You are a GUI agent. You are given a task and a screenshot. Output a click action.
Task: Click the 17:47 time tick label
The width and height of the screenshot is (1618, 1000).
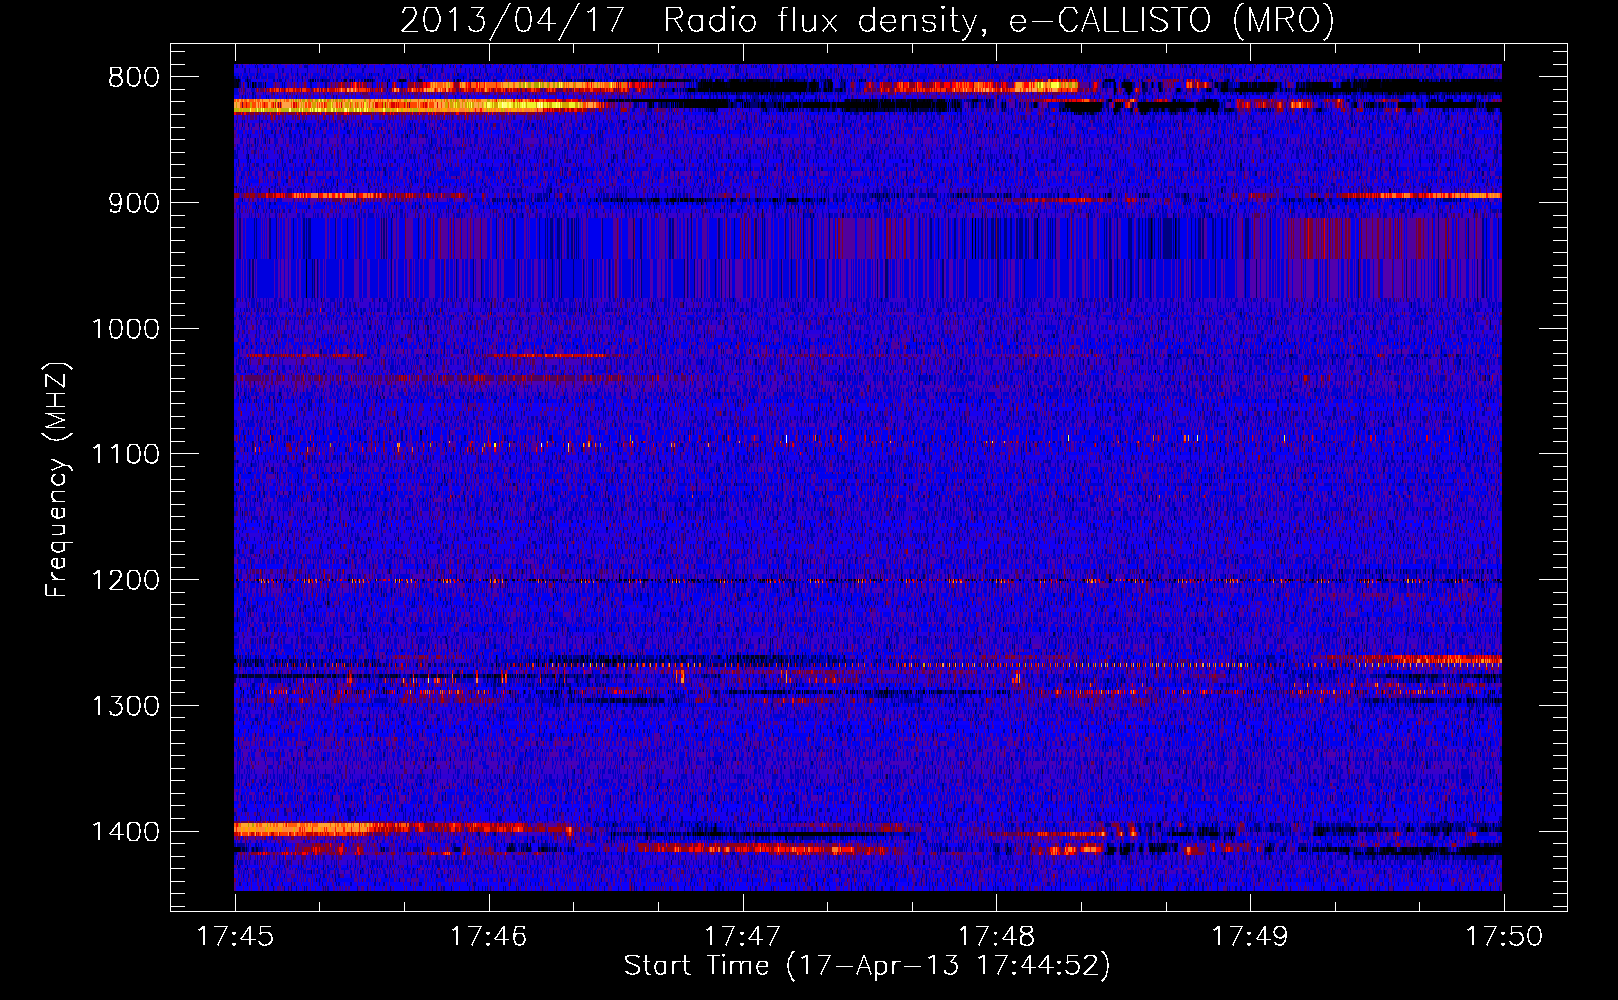[x=742, y=937]
